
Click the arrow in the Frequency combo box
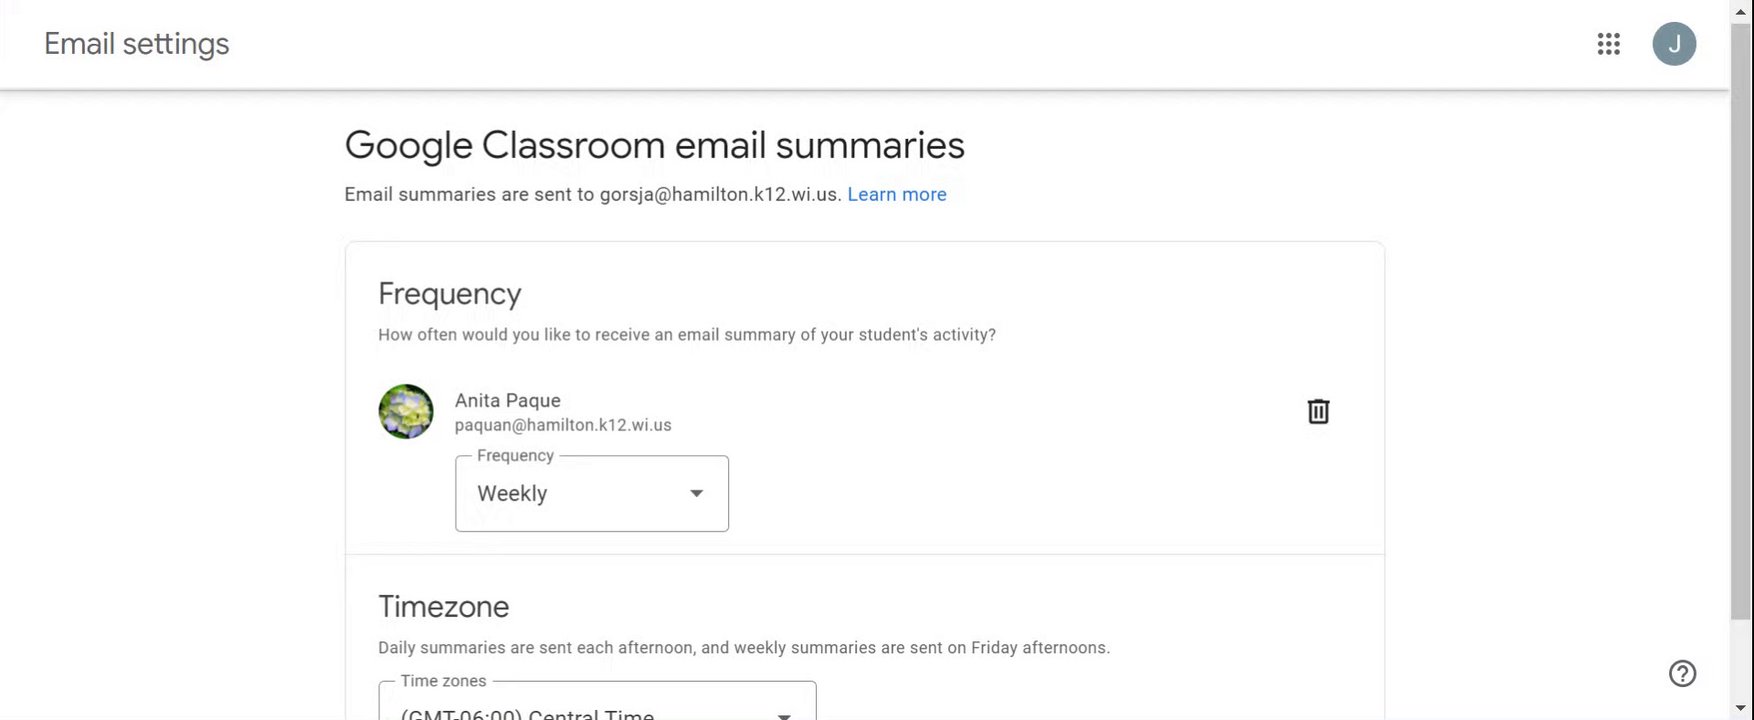697,493
